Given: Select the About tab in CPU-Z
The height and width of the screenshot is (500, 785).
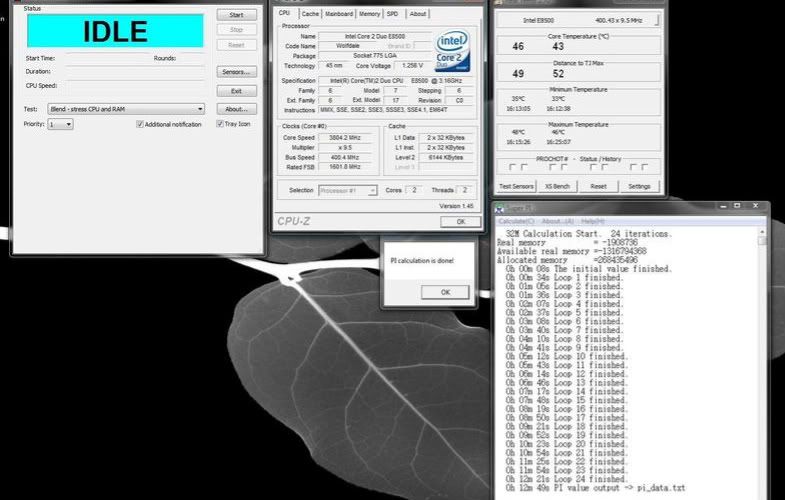Looking at the screenshot, I should [x=418, y=14].
